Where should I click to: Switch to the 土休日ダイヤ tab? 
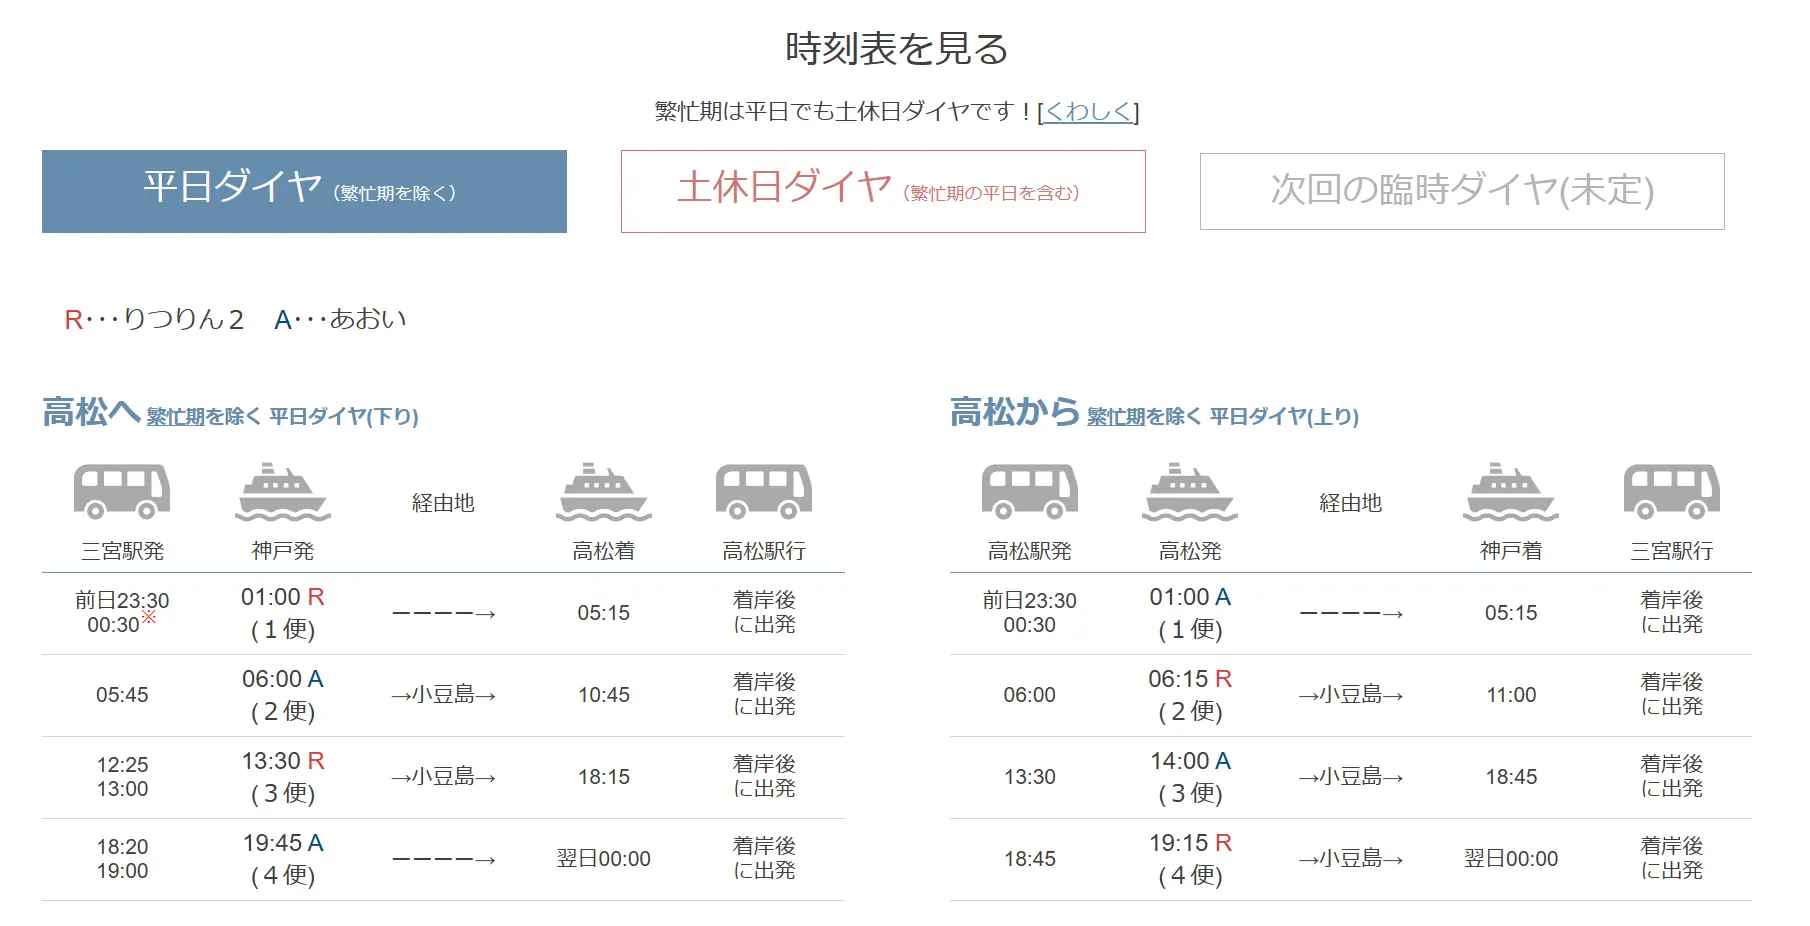883,192
